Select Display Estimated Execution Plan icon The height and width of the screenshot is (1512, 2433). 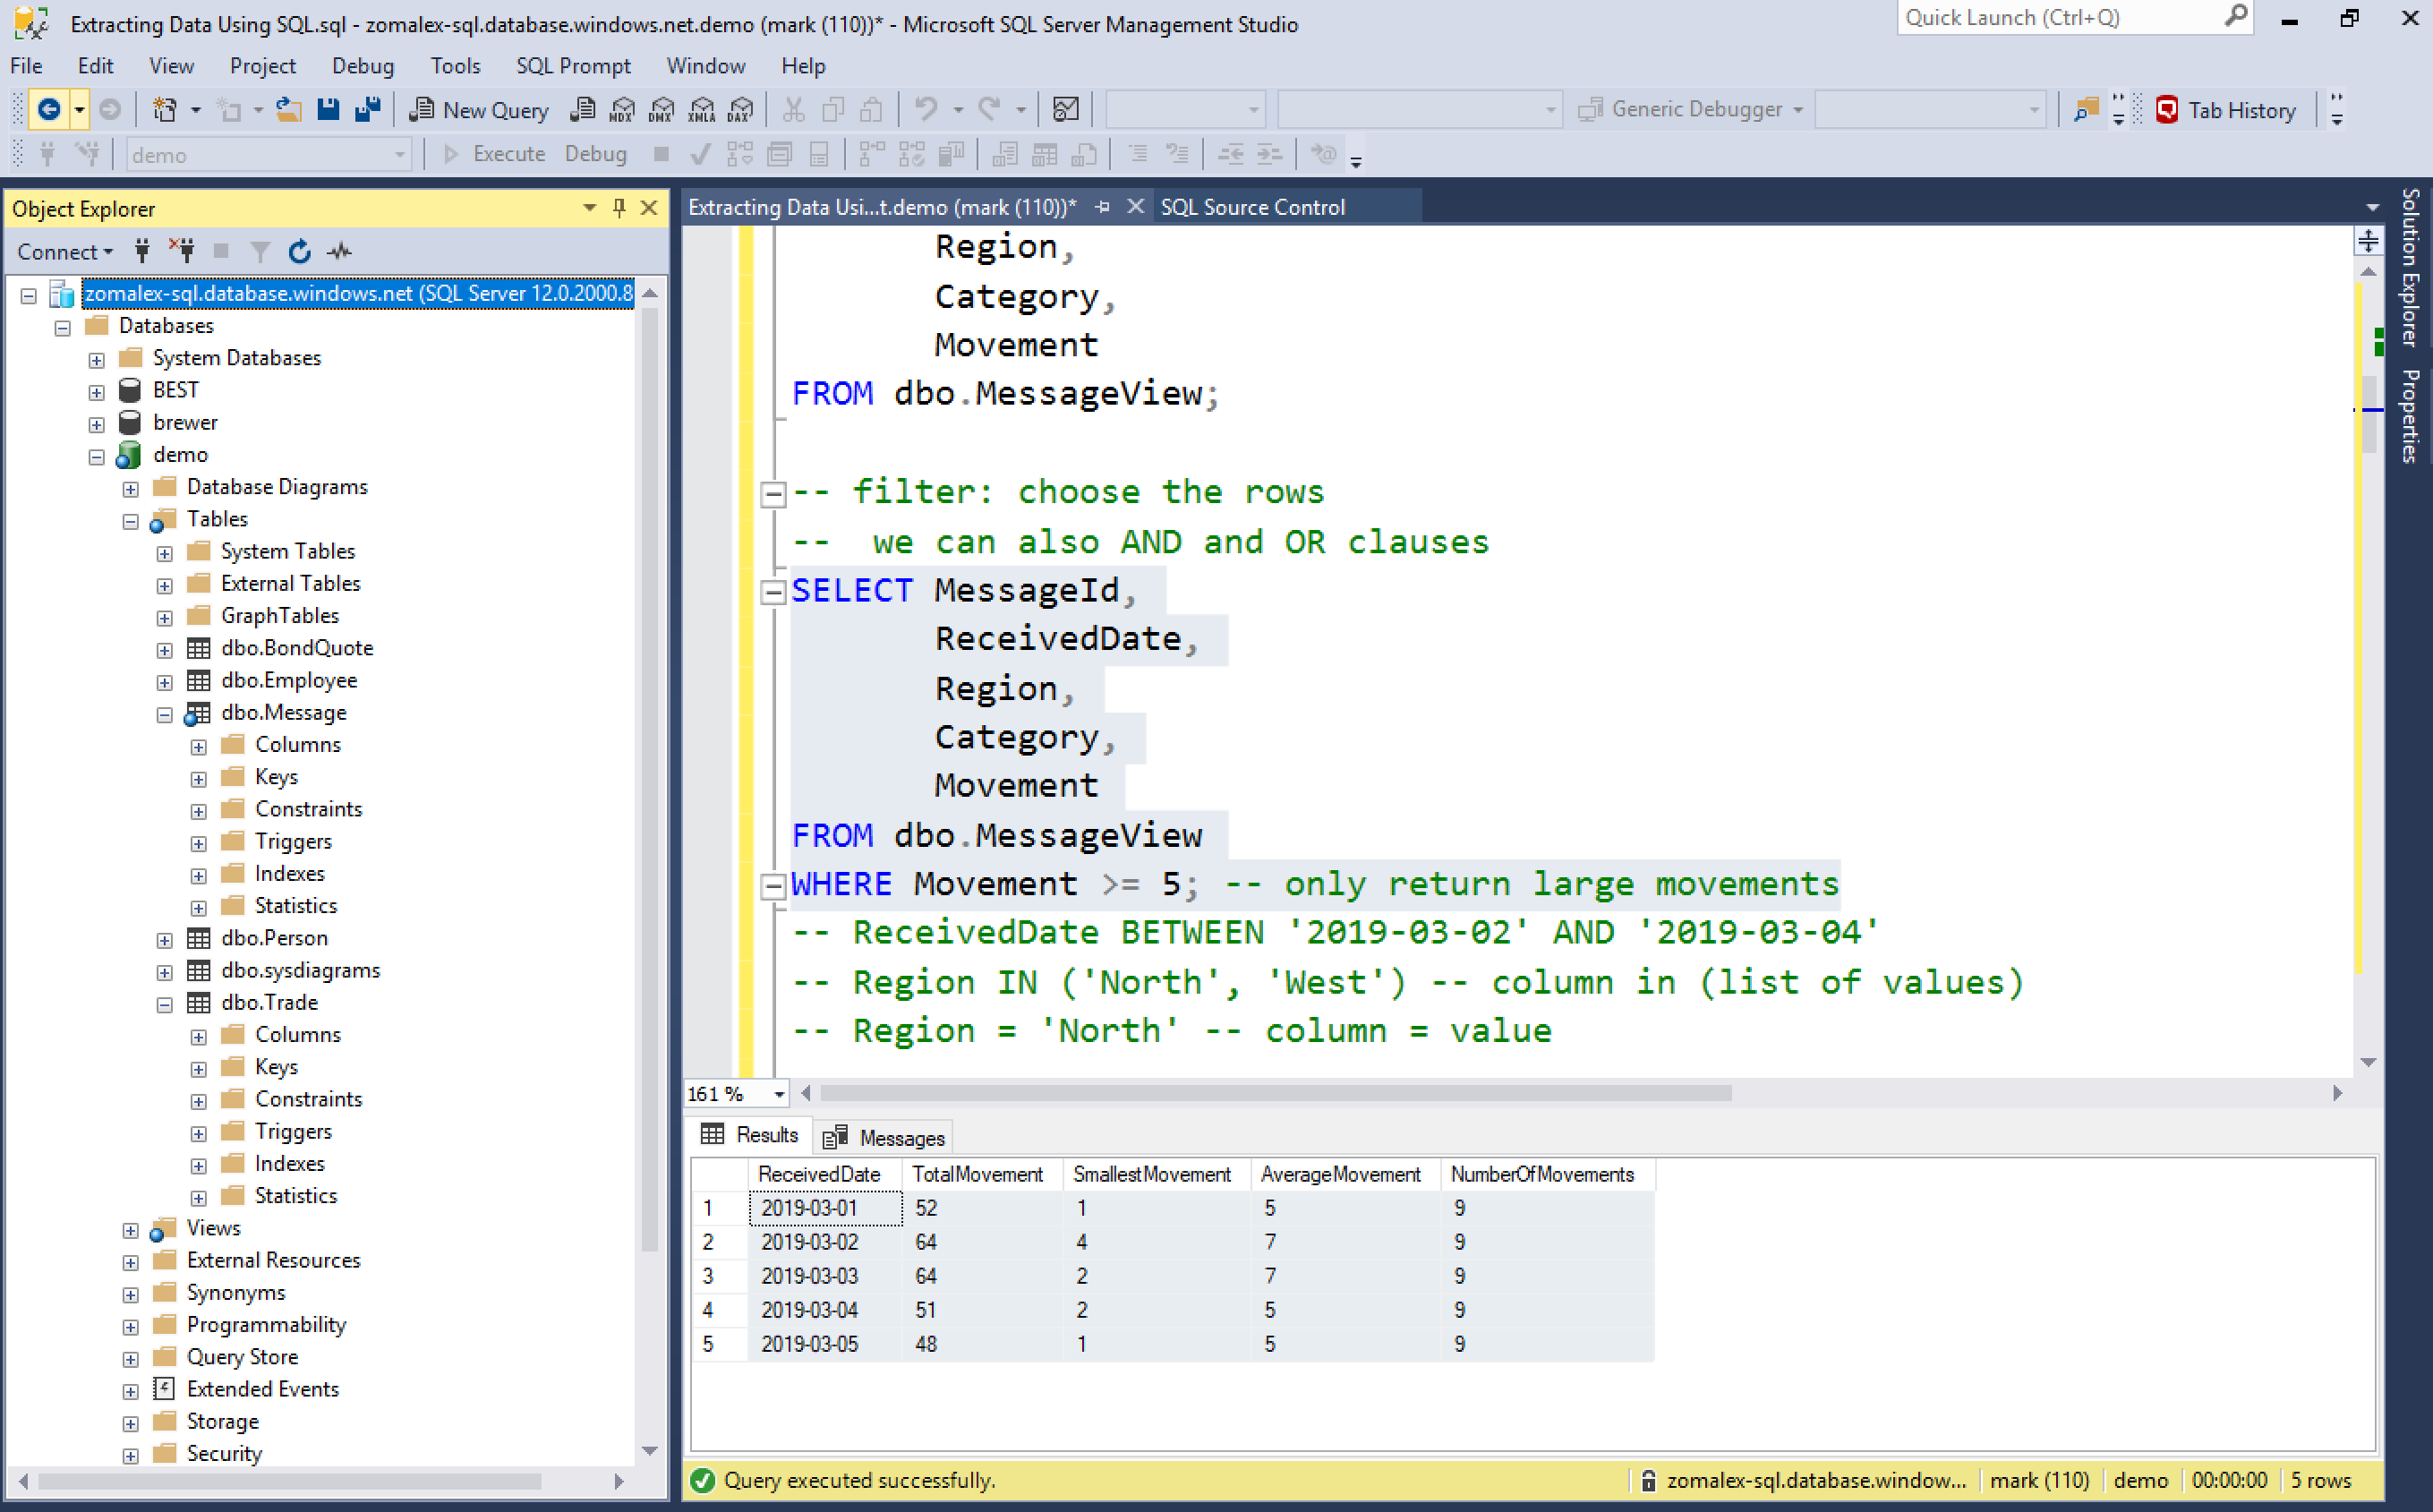click(740, 154)
